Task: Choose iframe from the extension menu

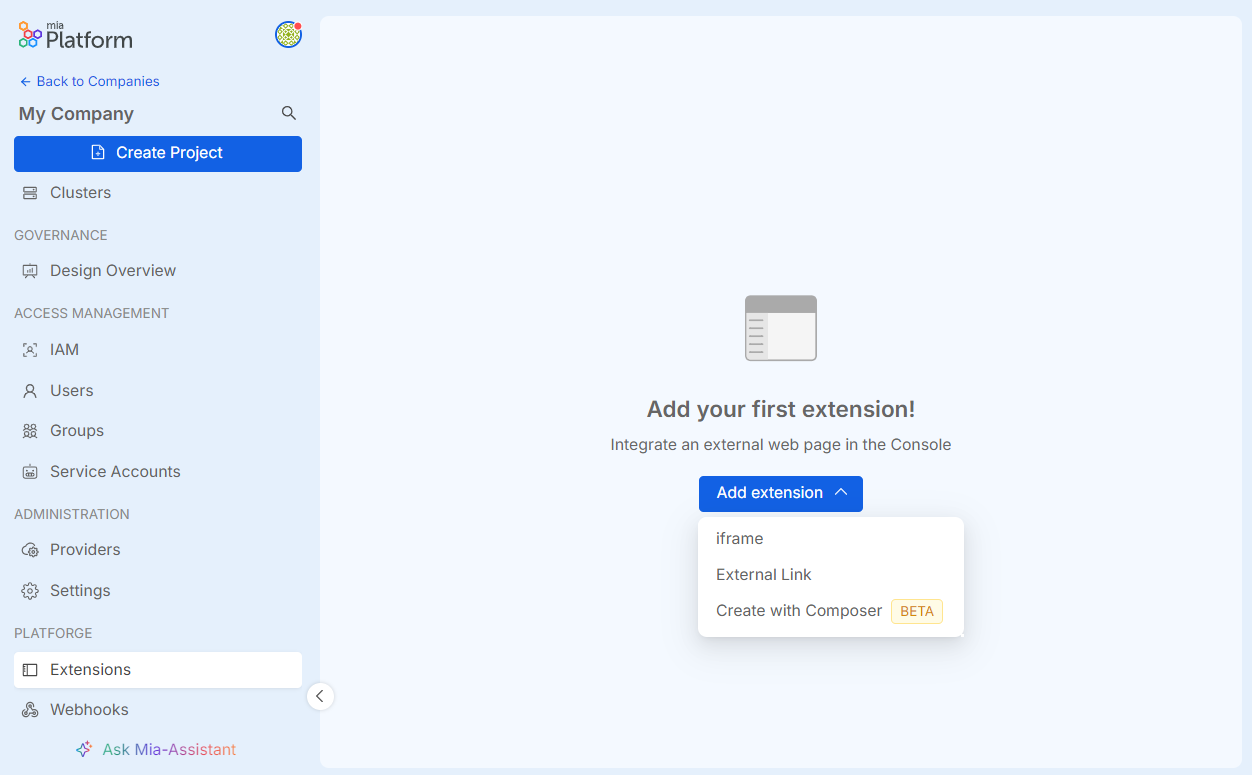Action: tap(739, 538)
